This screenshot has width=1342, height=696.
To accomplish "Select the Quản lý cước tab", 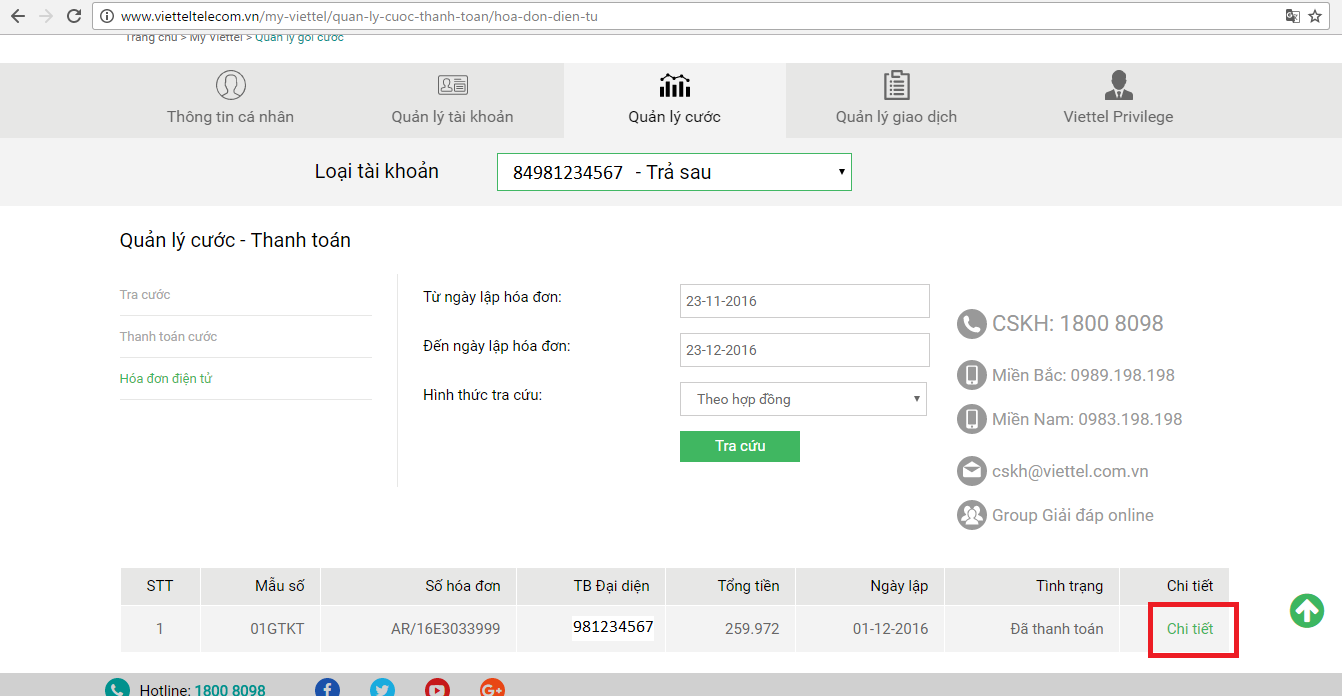I will pyautogui.click(x=675, y=100).
